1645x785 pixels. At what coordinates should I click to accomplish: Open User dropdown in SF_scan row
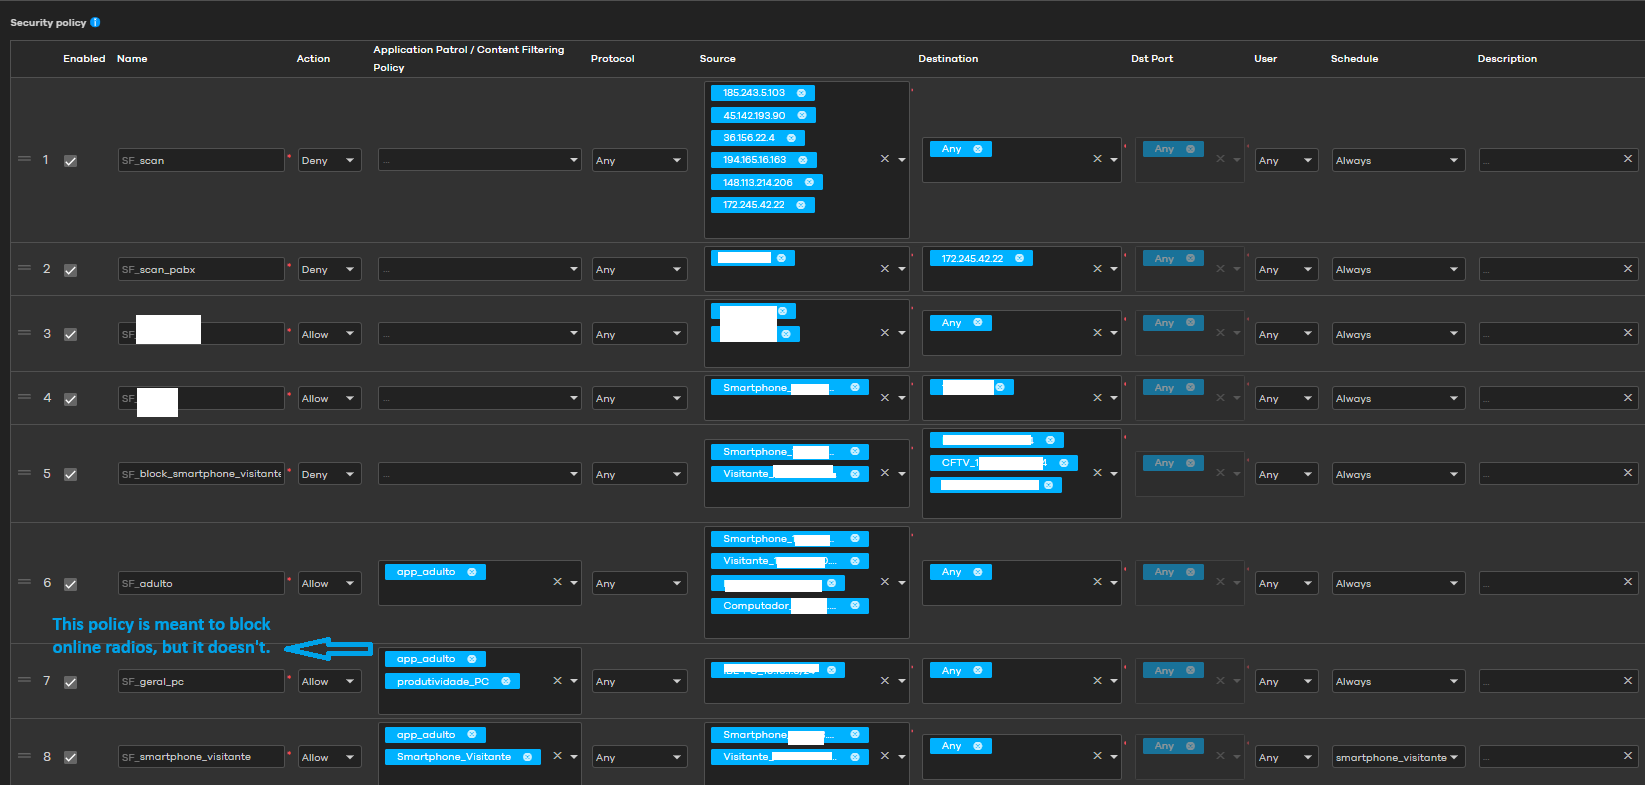[1287, 160]
